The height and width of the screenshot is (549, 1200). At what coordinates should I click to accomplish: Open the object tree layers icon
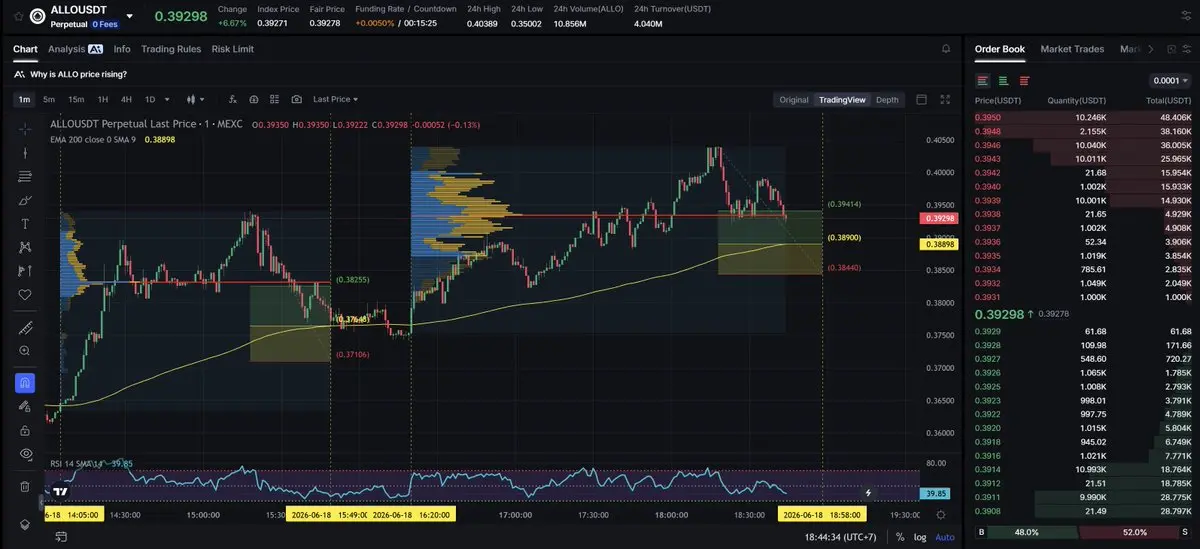pyautogui.click(x=25, y=525)
